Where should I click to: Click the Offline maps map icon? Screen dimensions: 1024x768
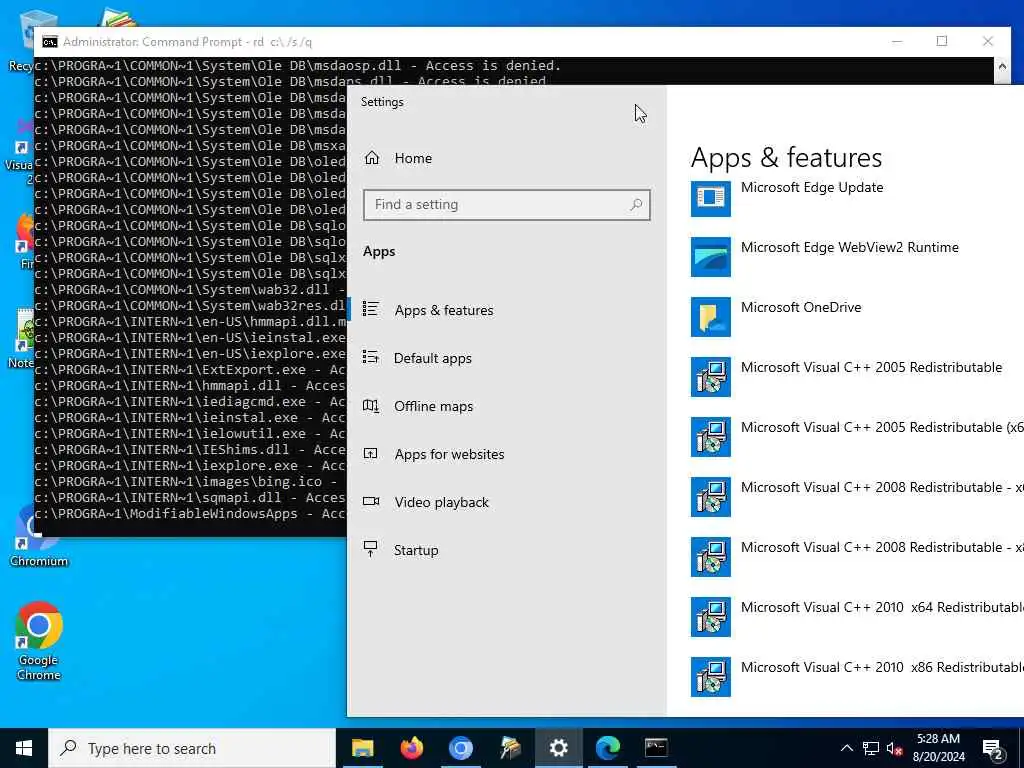click(371, 406)
